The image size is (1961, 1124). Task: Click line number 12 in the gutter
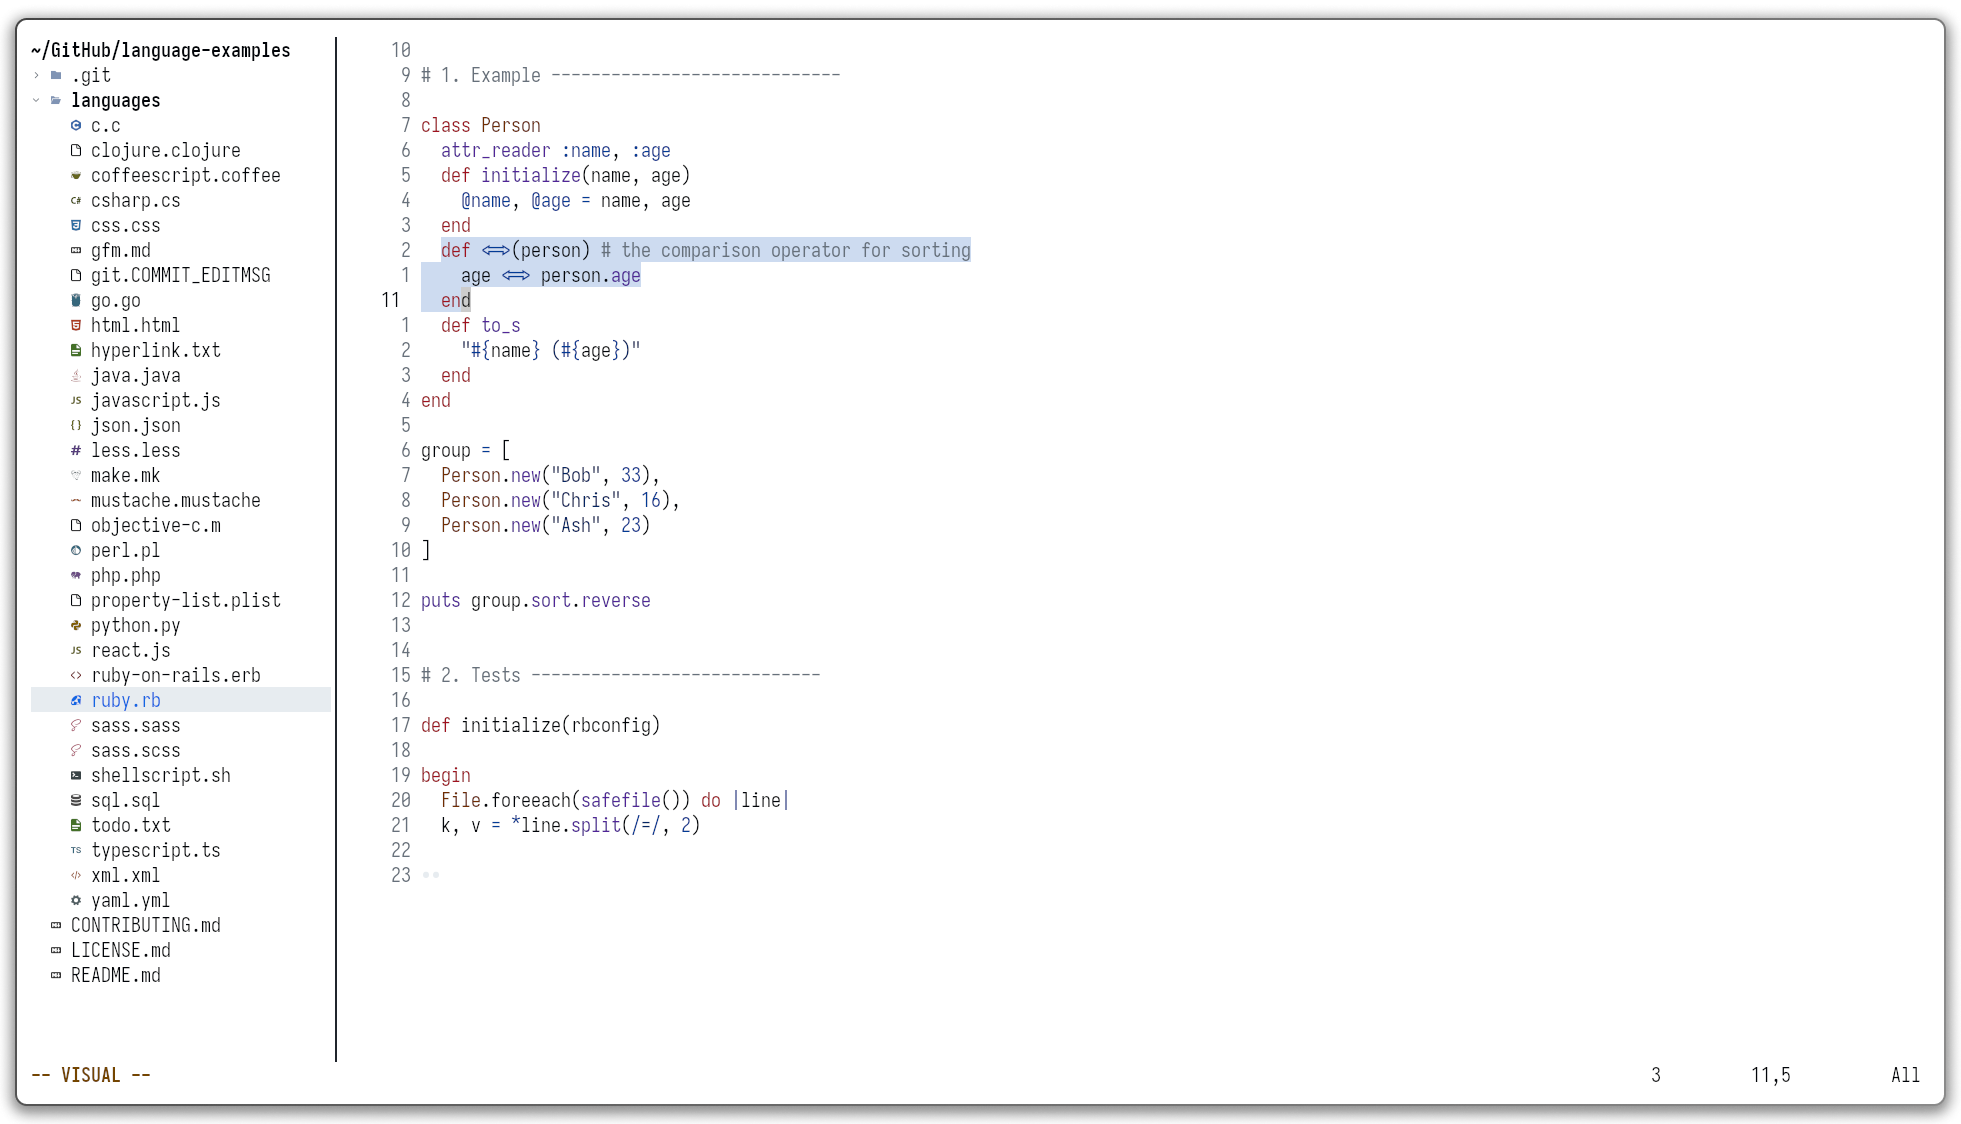(401, 600)
